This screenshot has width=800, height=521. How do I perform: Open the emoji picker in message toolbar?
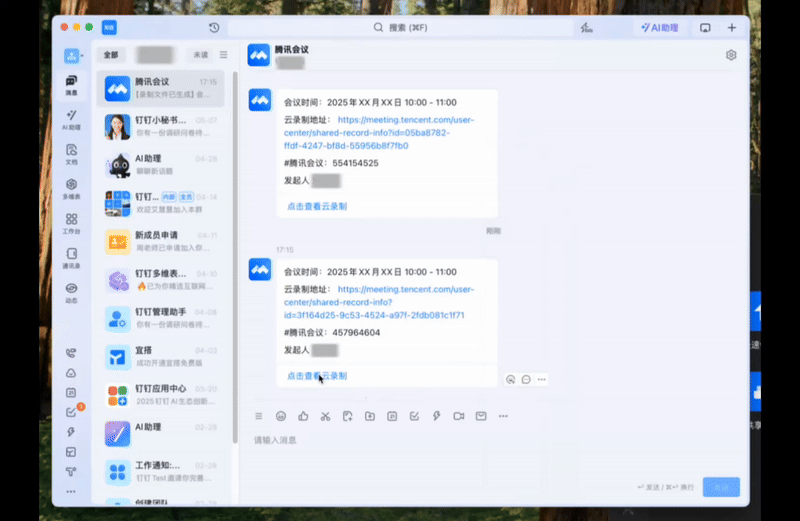click(x=281, y=416)
